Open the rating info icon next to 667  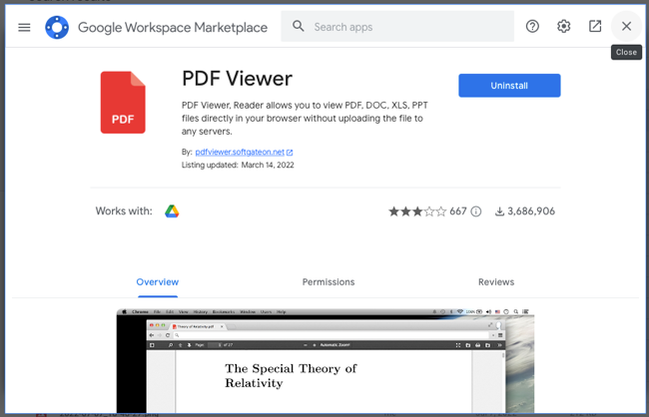click(476, 212)
